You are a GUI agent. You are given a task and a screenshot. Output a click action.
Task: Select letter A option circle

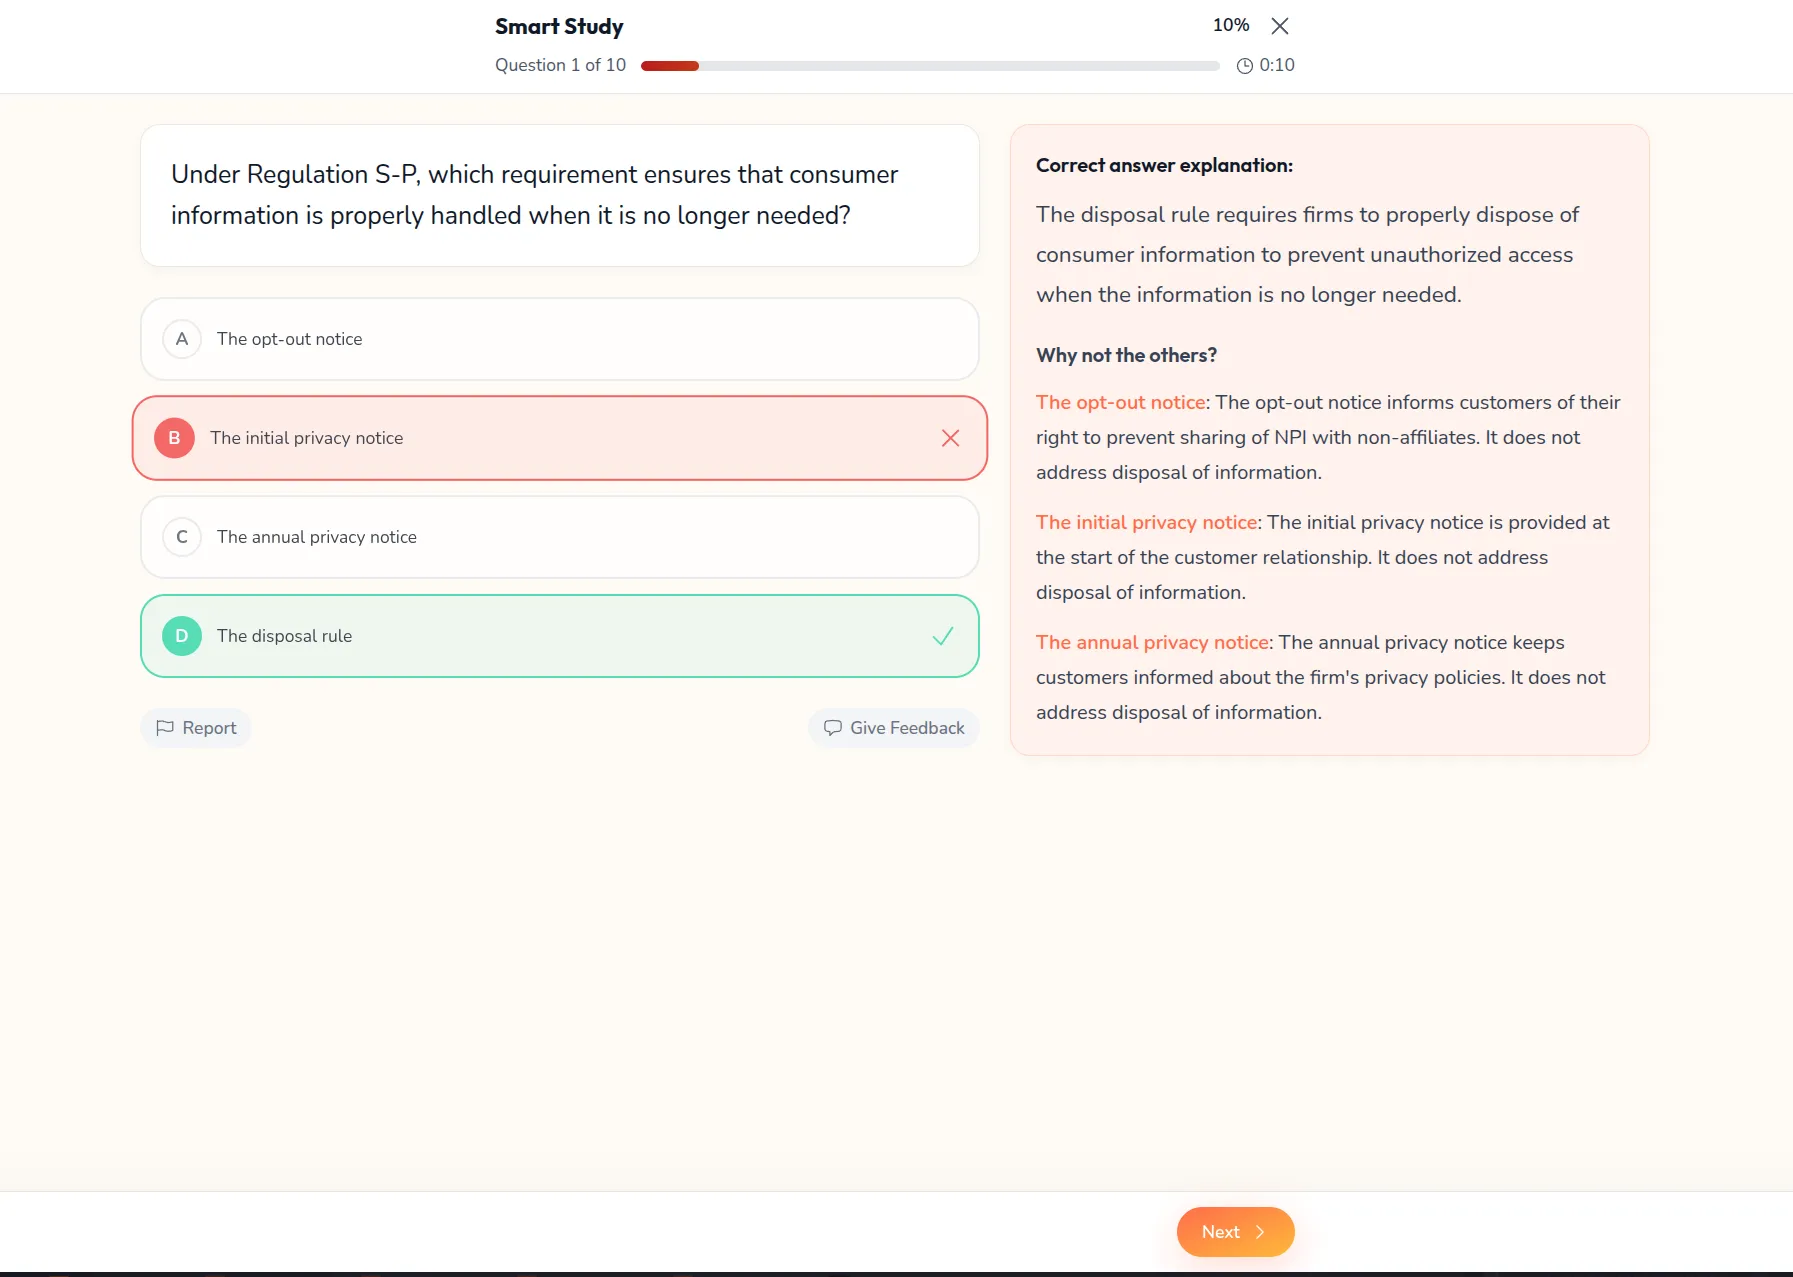point(182,339)
